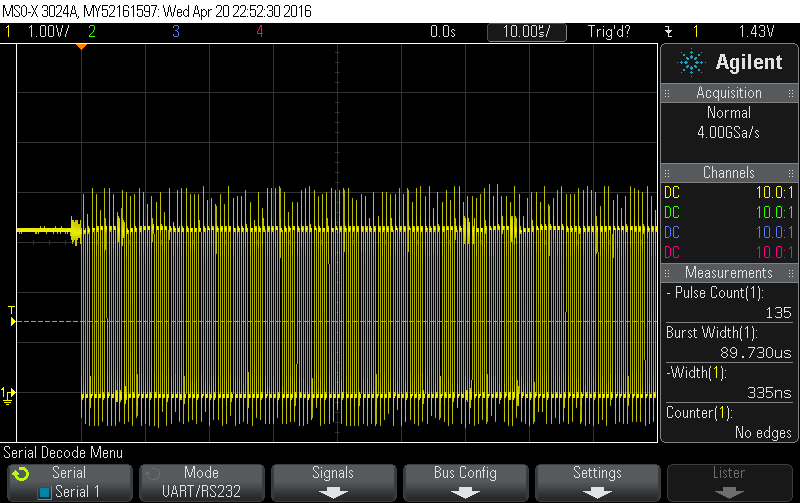
Task: Click the Pulse Count measurement readout
Action: (729, 303)
